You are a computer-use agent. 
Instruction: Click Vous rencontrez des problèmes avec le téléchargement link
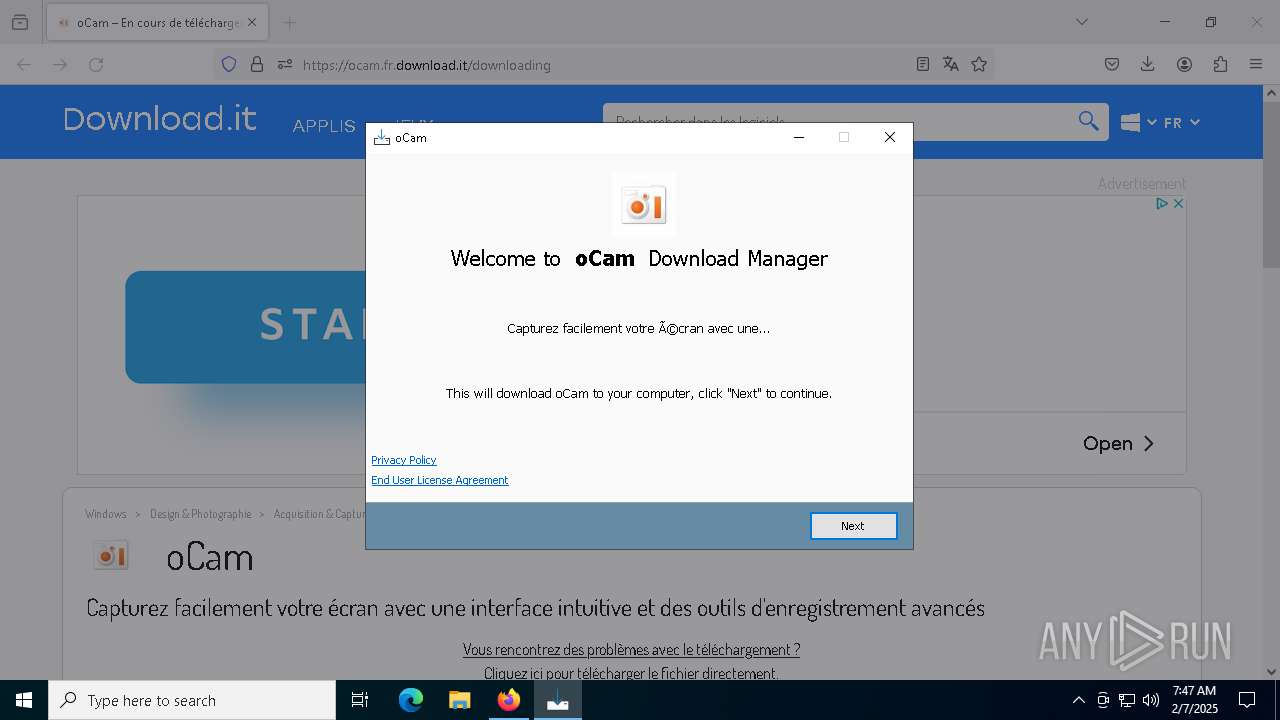(631, 649)
